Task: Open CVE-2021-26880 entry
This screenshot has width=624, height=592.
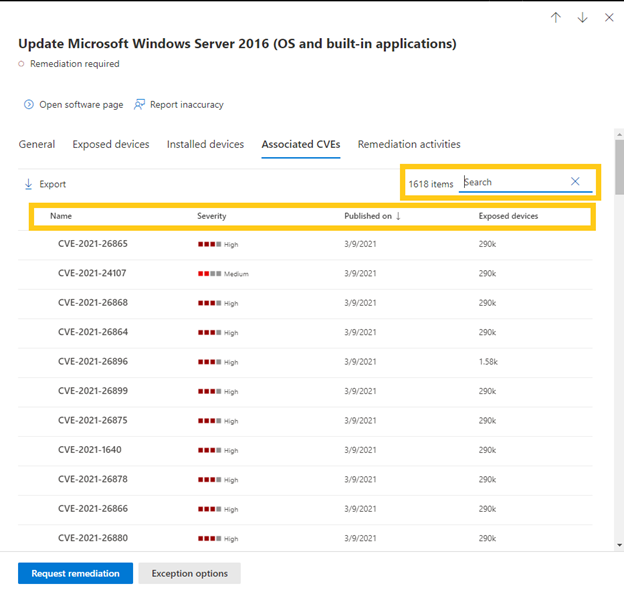Action: pyautogui.click(x=93, y=538)
